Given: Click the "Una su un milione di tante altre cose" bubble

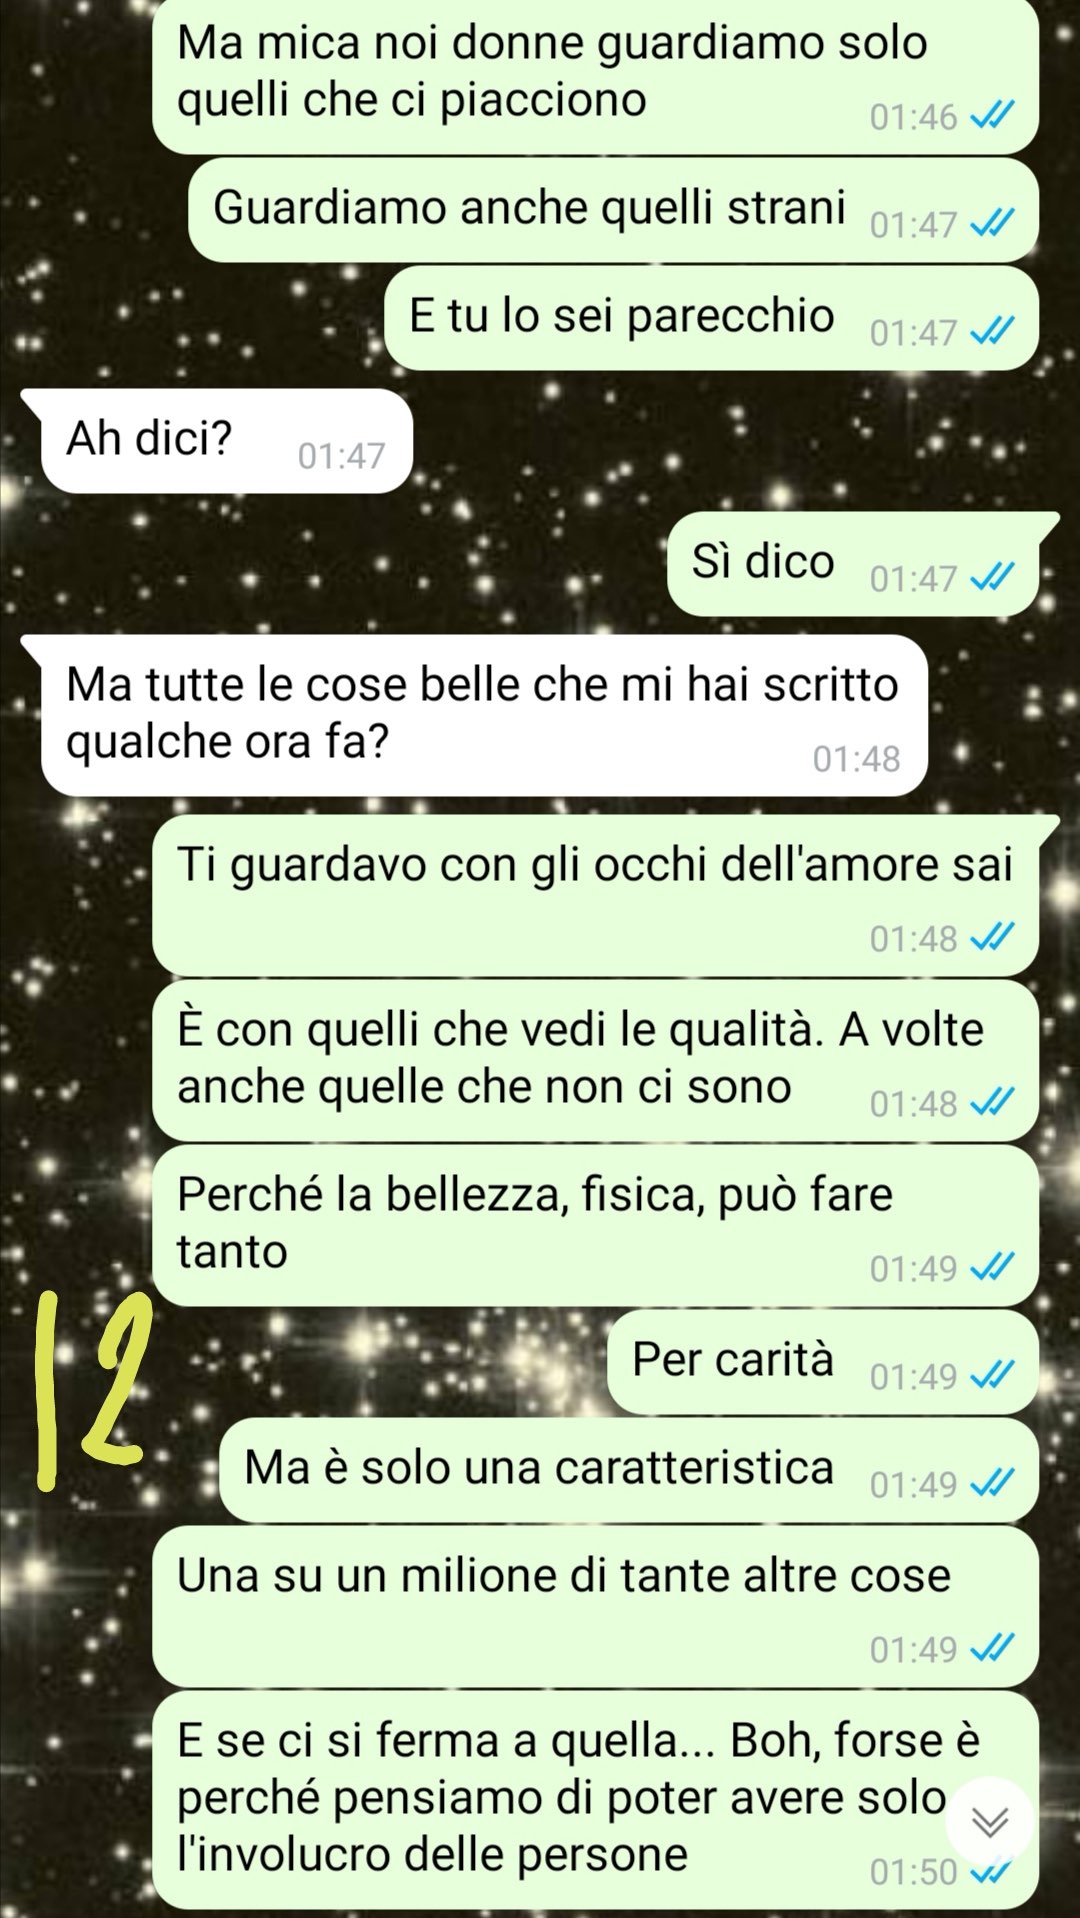Looking at the screenshot, I should point(596,1606).
